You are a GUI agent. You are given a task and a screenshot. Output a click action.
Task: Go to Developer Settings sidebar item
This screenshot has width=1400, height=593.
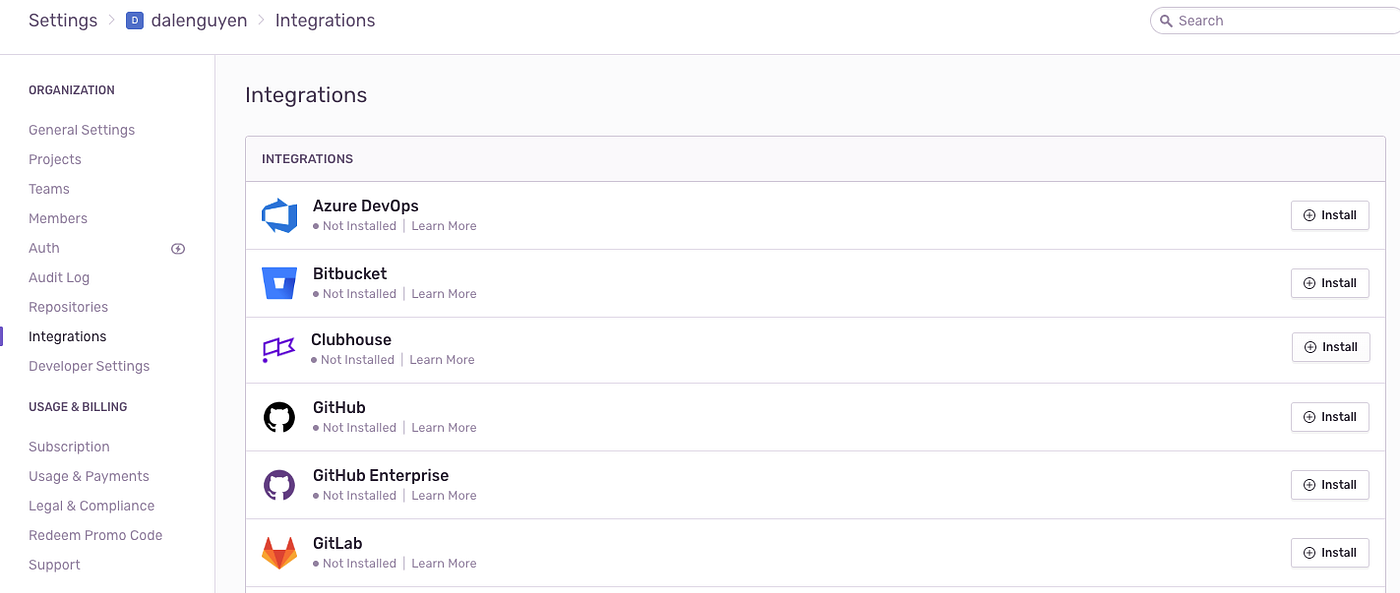(x=89, y=366)
